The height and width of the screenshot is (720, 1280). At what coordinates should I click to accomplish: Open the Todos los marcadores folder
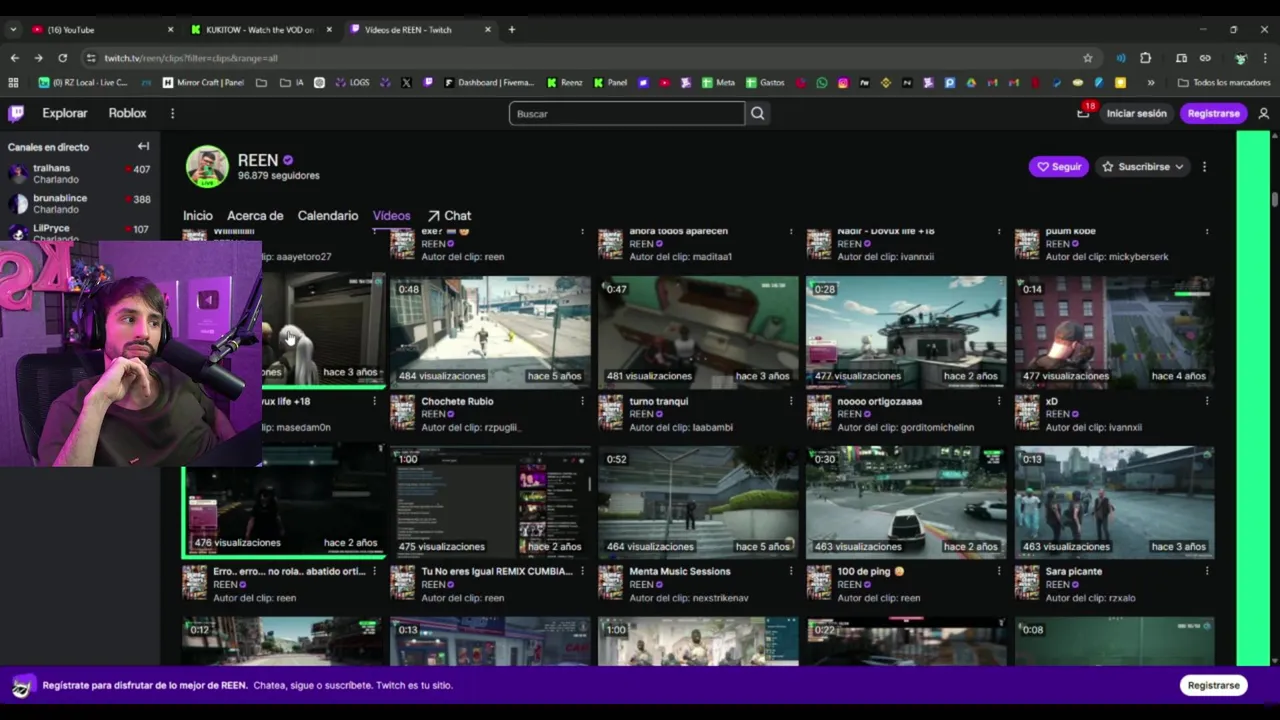click(1224, 82)
